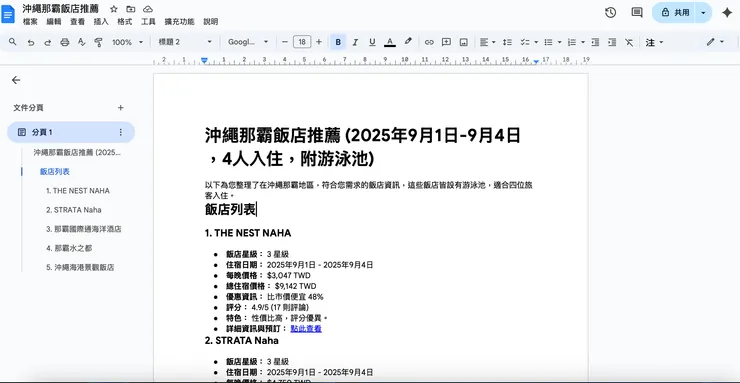Insert an image
Screen dimensions: 740x383
pos(463,42)
